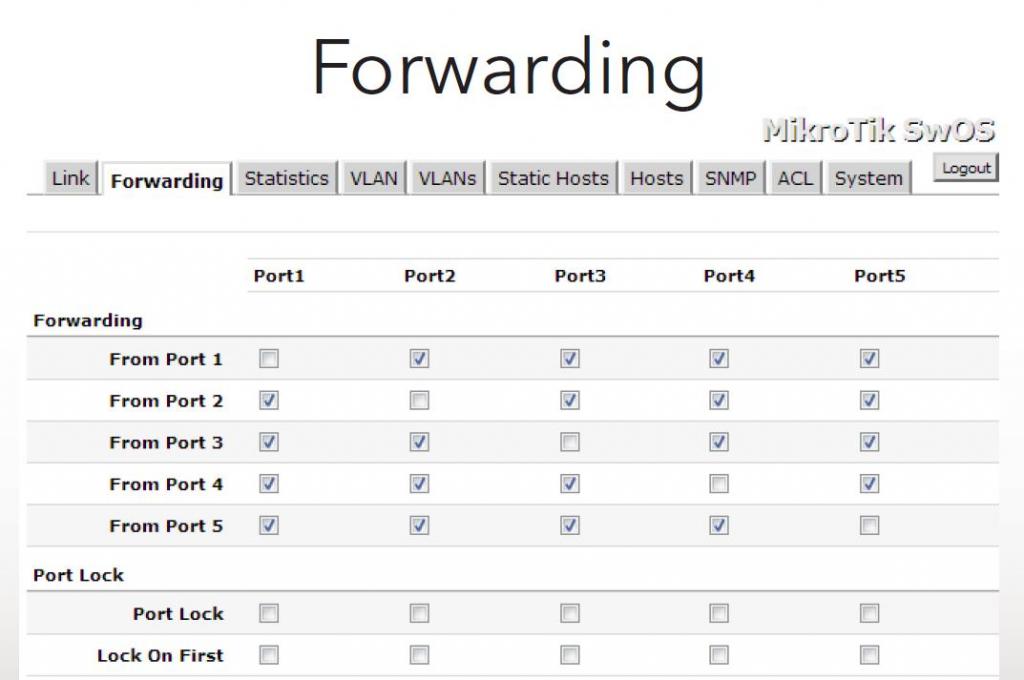
Task: Uncheck From Port 1 to Port2 forwarding
Action: coord(419,359)
